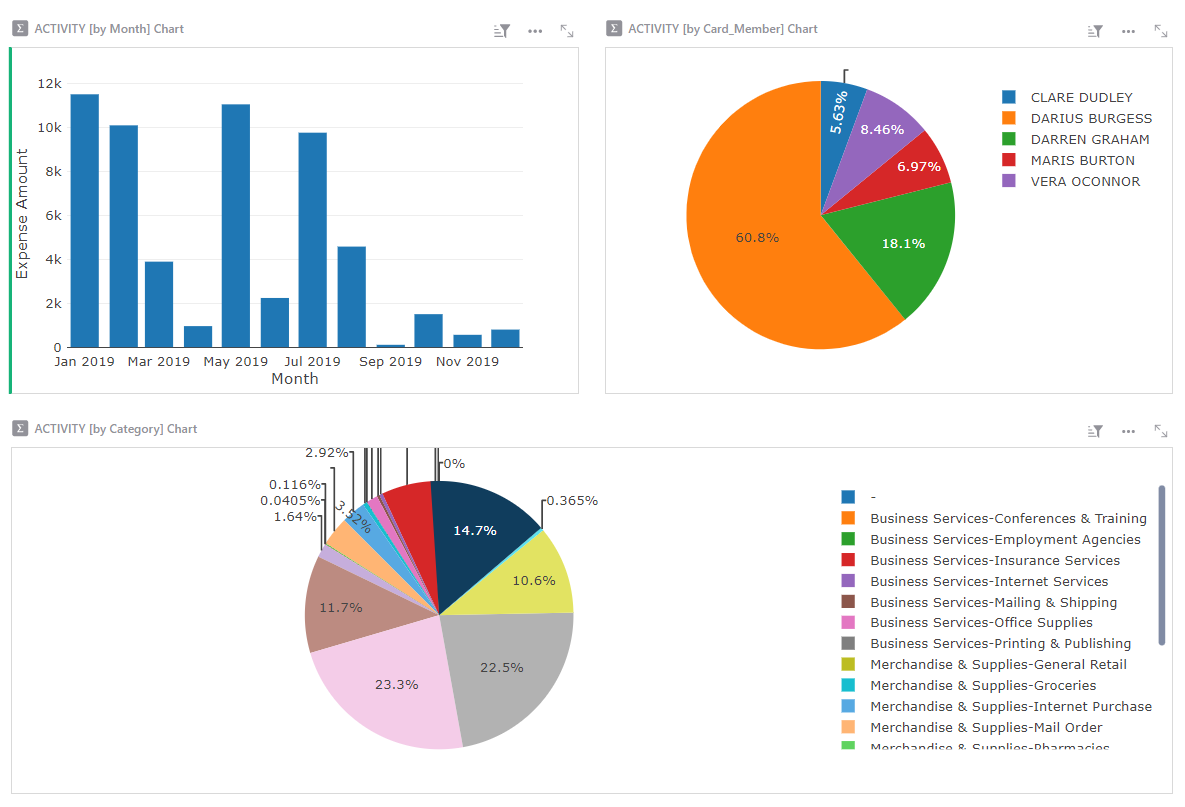Click the sigma icon beside Card_Member chart title
1185x807 pixels.
pyautogui.click(x=614, y=29)
